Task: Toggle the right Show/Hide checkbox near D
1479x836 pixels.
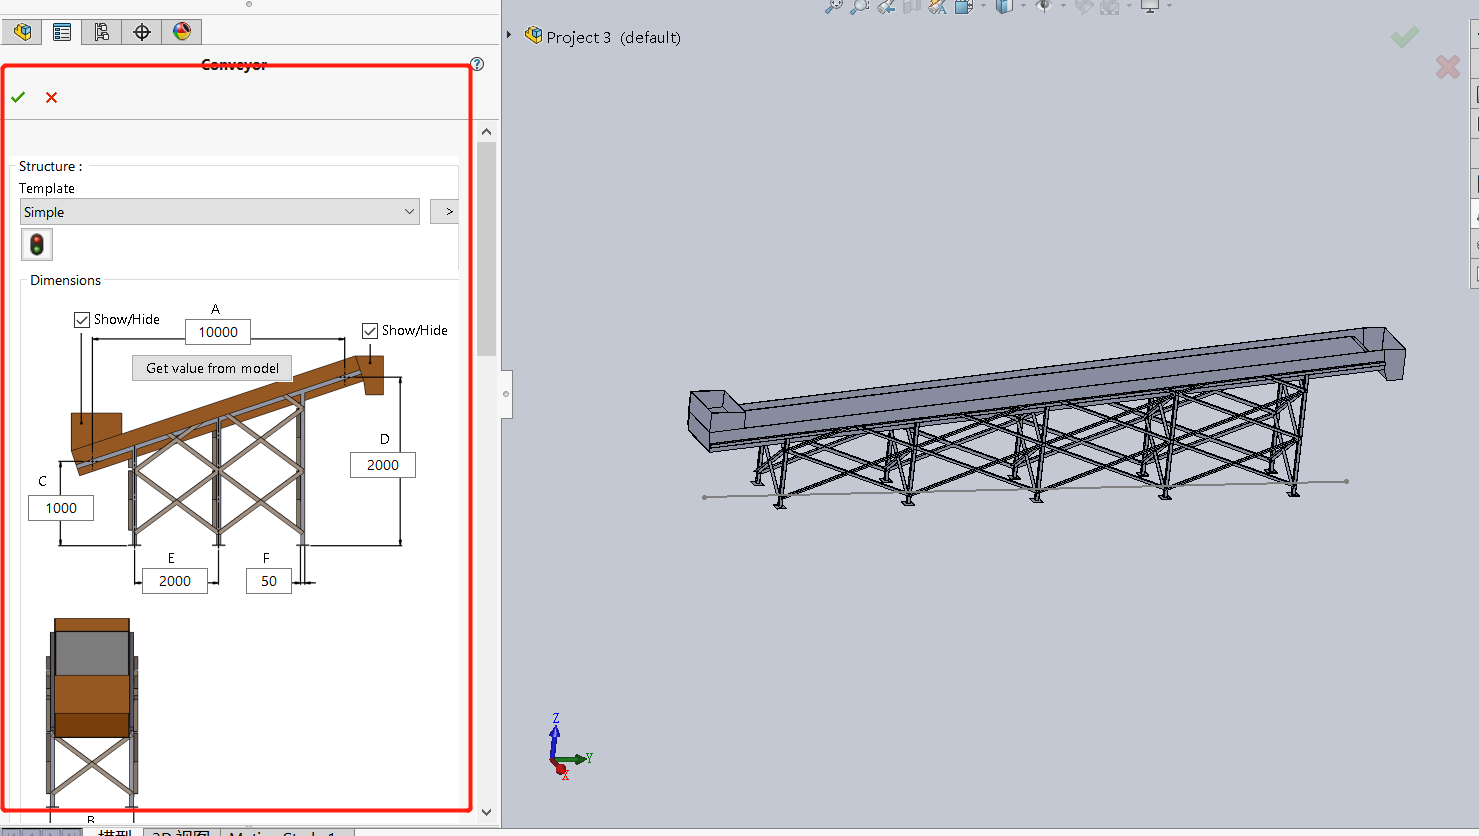Action: (x=370, y=331)
